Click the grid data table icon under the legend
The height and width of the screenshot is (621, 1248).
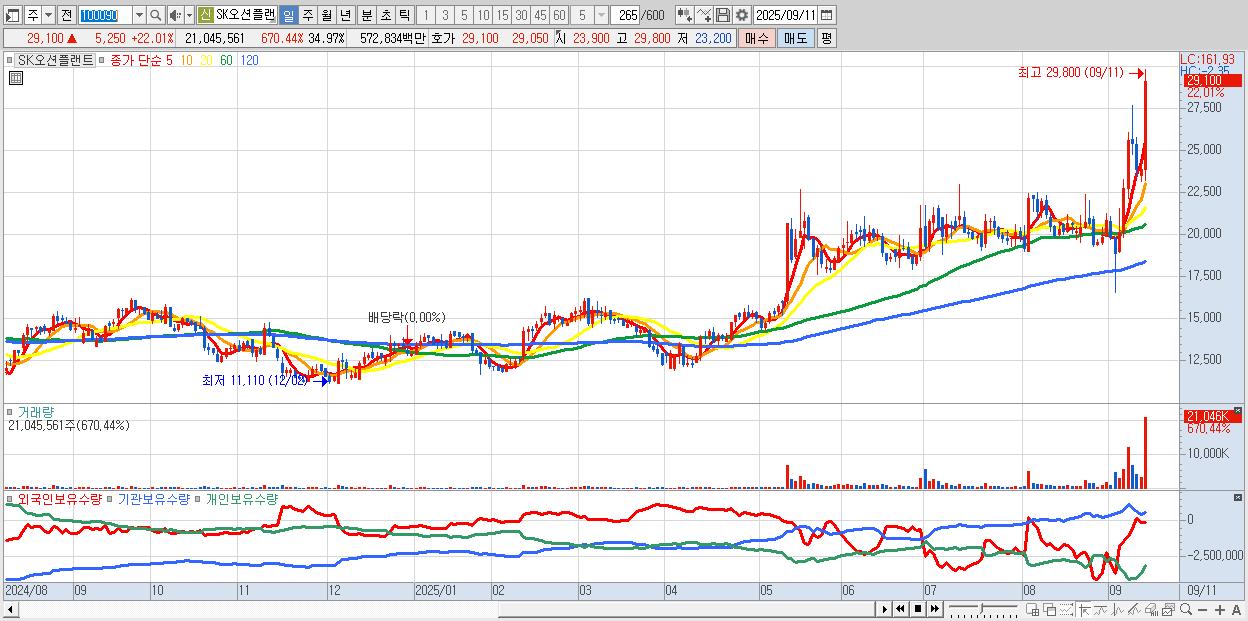pyautogui.click(x=15, y=78)
